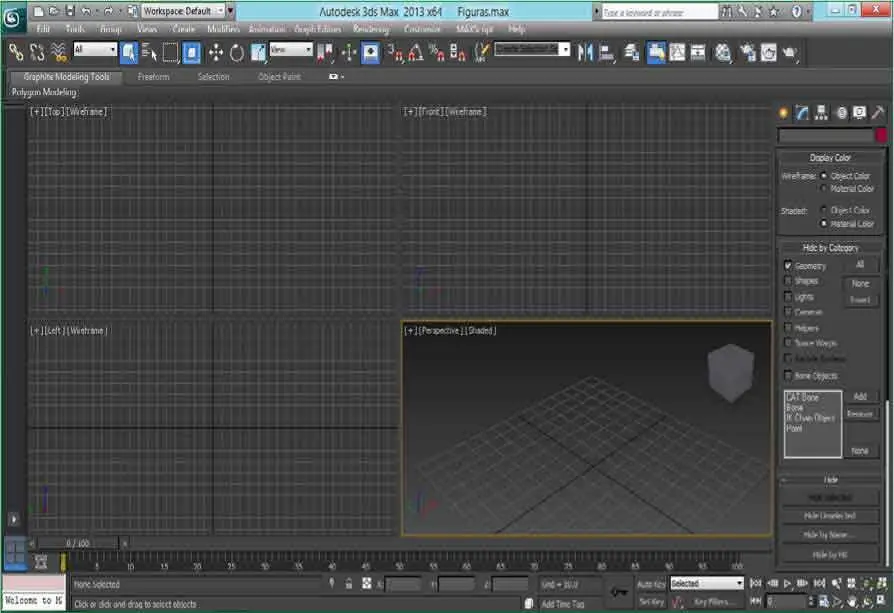
Task: Open the Edit menu
Action: tap(43, 29)
